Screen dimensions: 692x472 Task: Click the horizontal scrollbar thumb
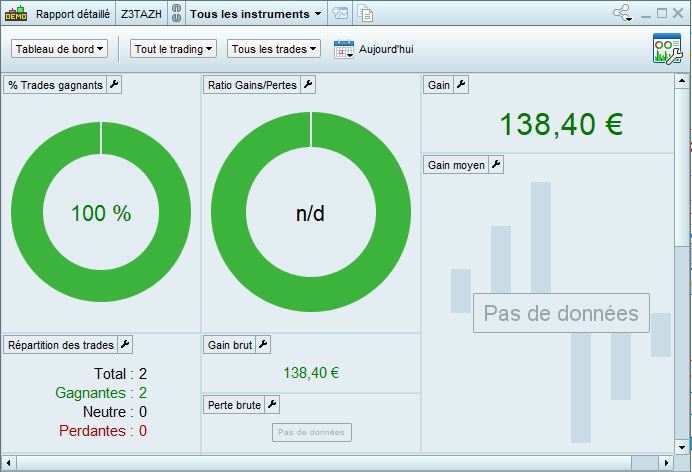click(x=324, y=463)
